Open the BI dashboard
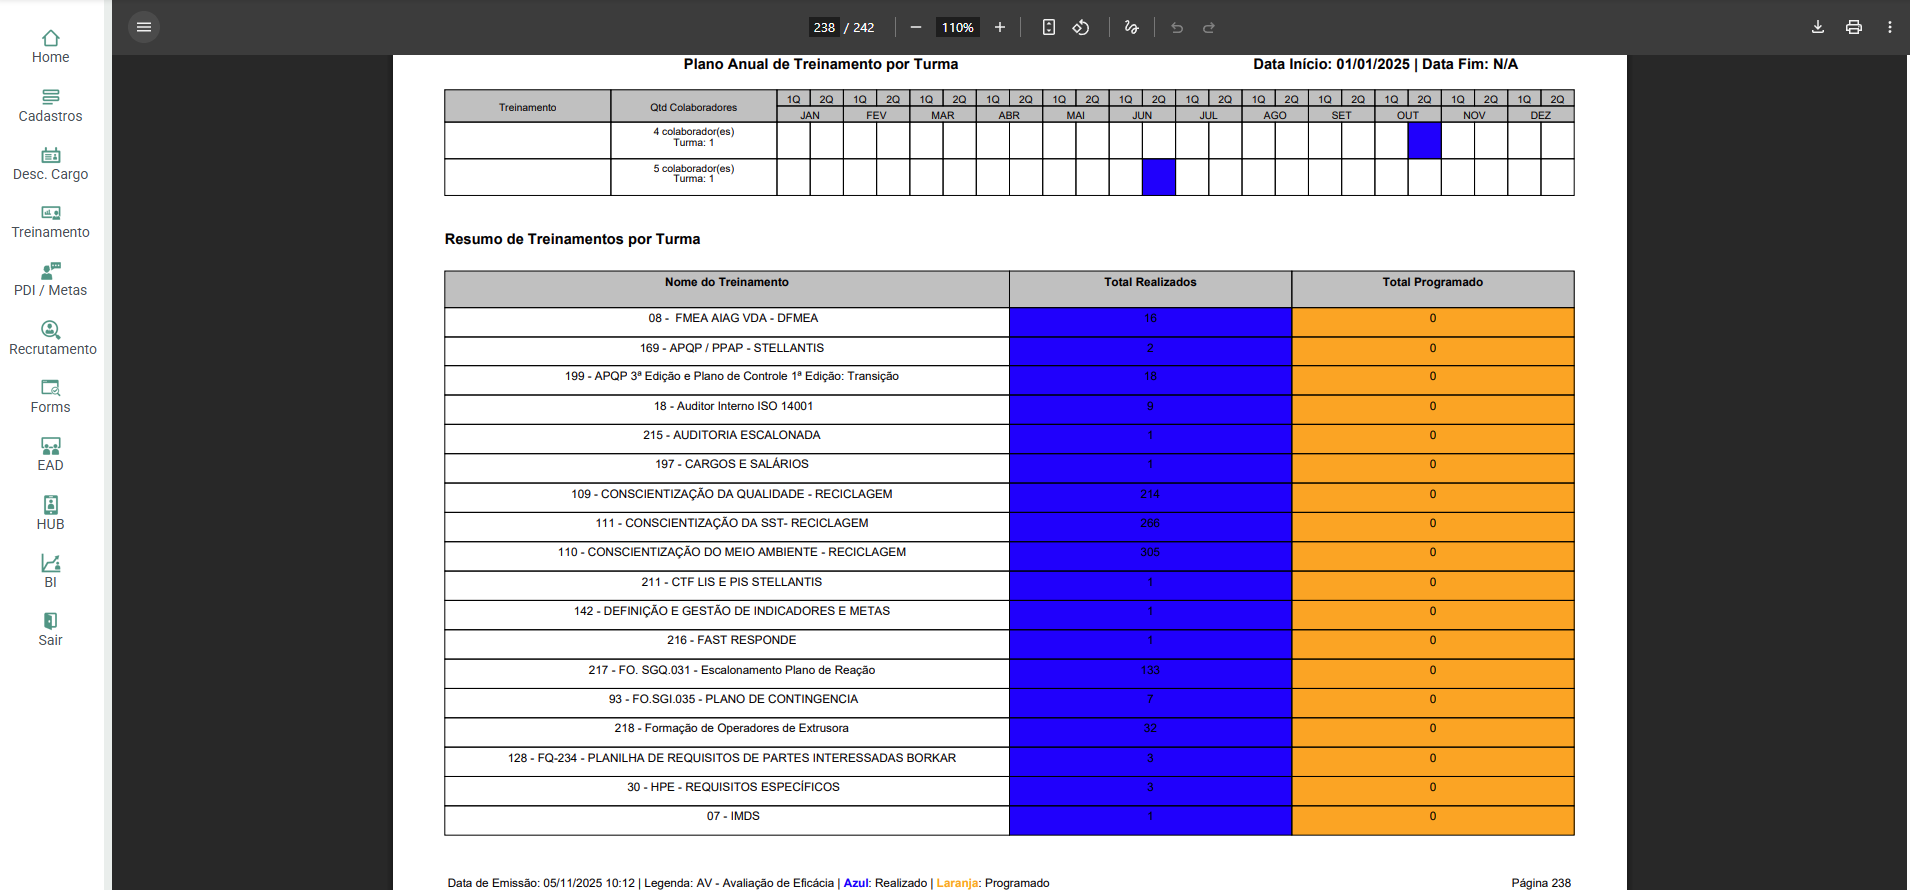 tap(50, 571)
